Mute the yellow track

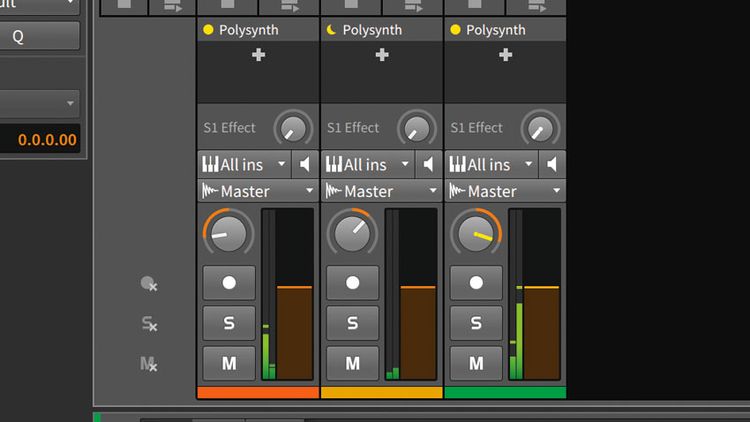point(353,363)
